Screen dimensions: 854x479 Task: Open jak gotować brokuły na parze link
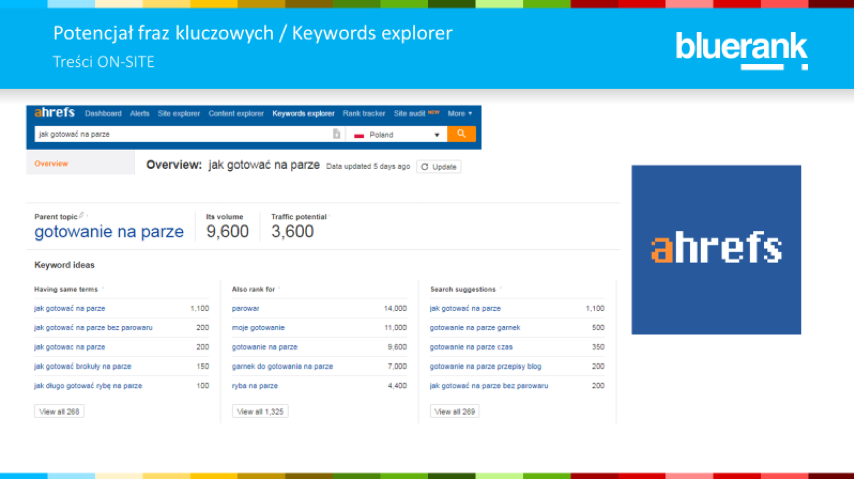point(82,366)
